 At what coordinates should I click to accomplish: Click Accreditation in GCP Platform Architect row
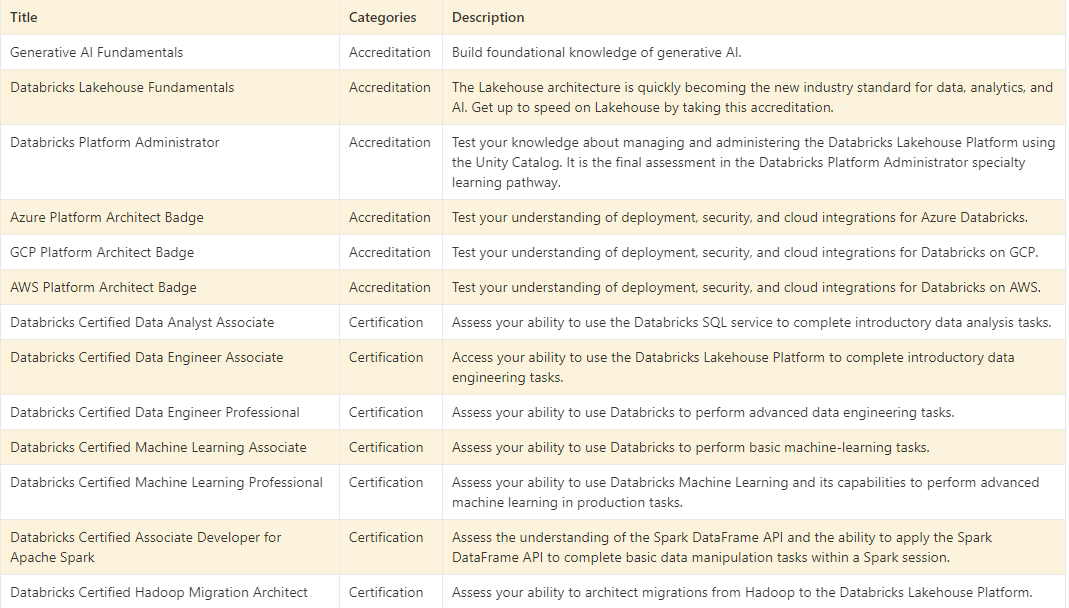[x=390, y=252]
